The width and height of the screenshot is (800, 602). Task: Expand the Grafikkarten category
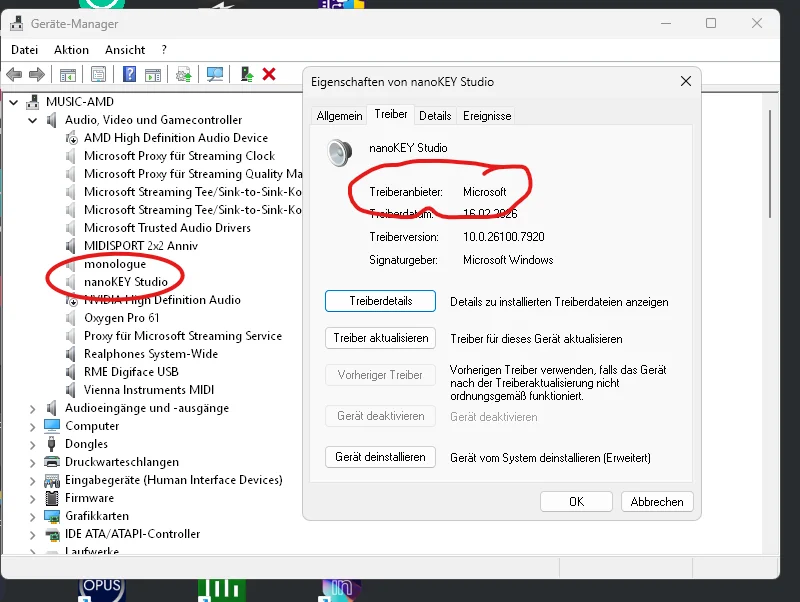click(x=33, y=517)
